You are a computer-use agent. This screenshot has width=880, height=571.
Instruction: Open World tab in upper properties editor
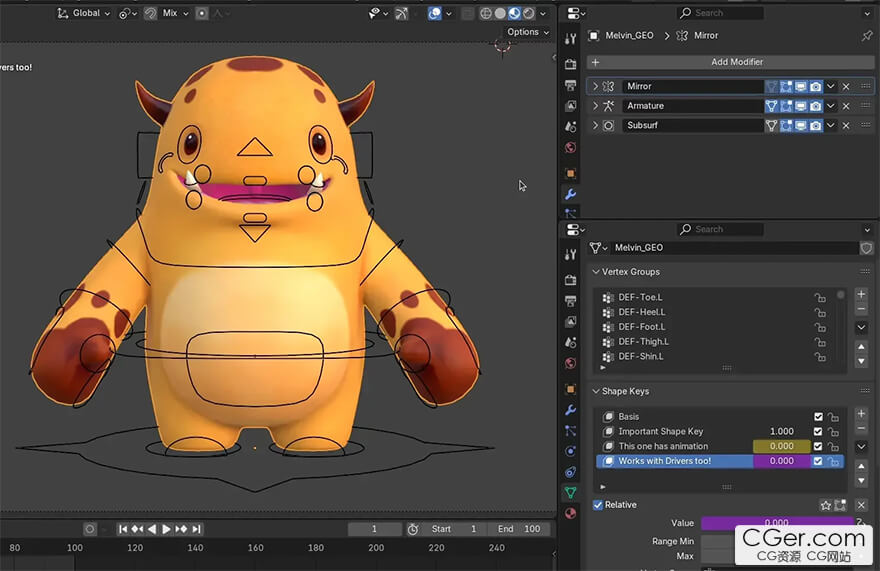[570, 148]
